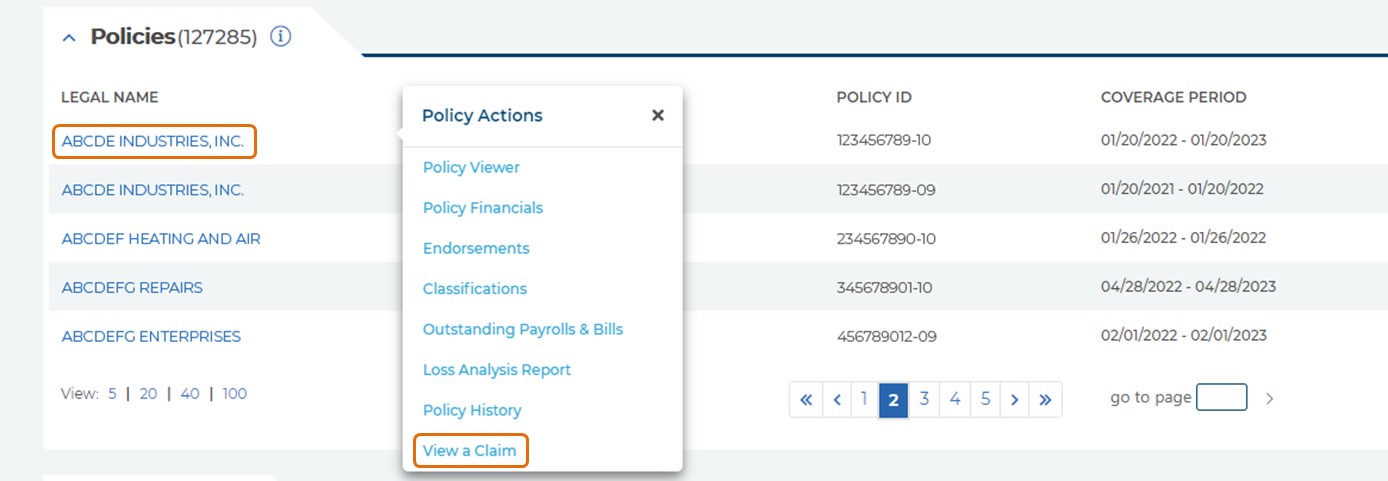
Task: Select Policy Financials menu entry
Action: [483, 208]
